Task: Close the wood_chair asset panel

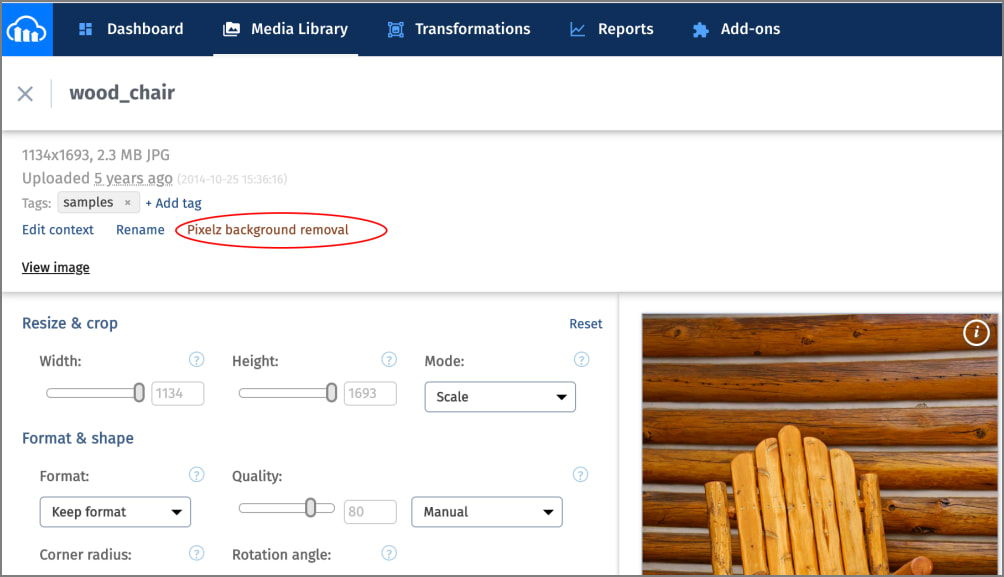Action: (x=26, y=94)
